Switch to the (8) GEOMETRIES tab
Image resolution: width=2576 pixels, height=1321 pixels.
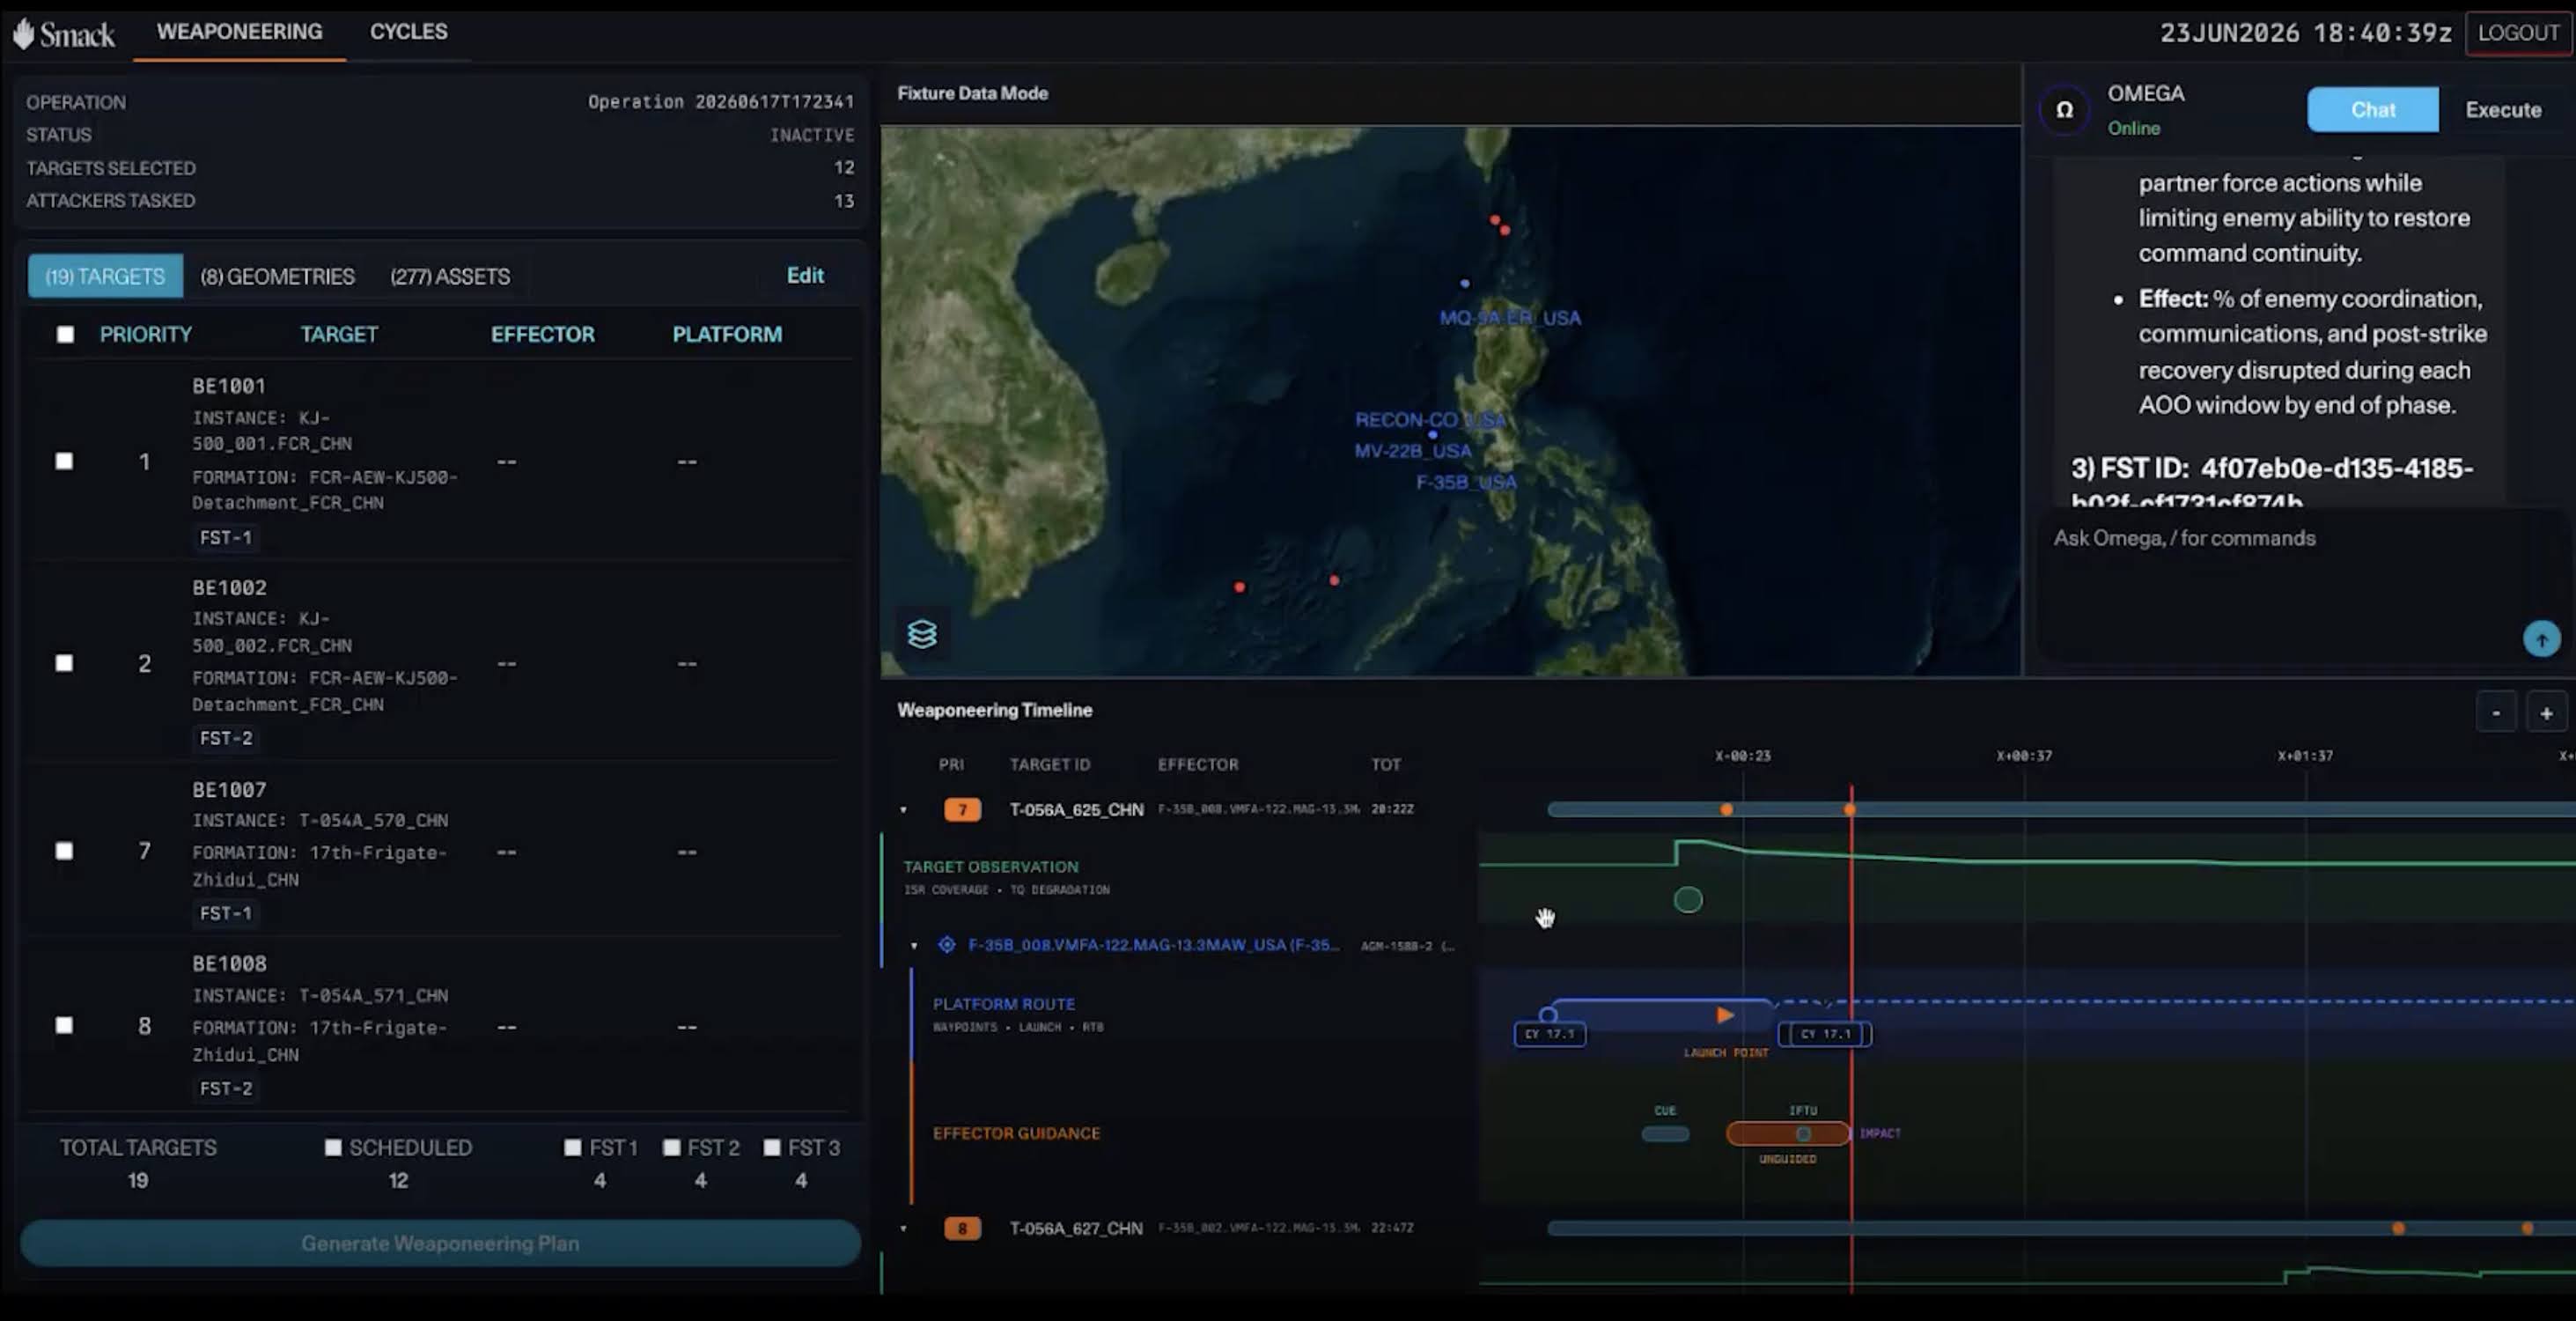pyautogui.click(x=277, y=276)
